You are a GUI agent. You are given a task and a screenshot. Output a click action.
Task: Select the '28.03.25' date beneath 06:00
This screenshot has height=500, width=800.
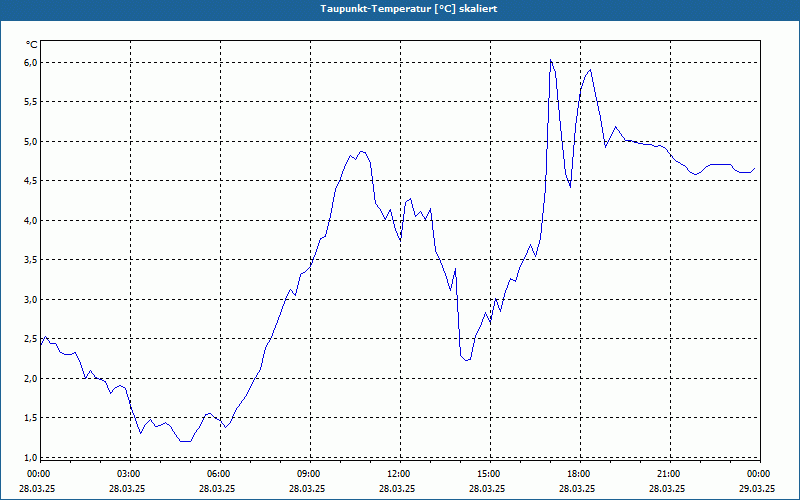coord(217,488)
